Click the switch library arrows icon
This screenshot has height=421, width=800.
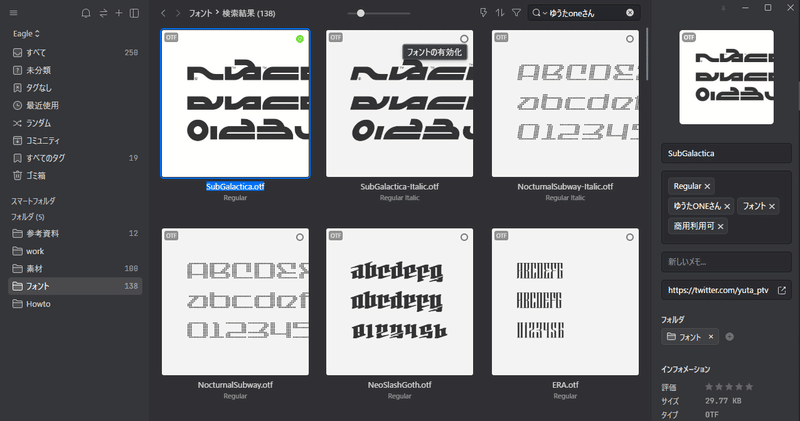103,13
